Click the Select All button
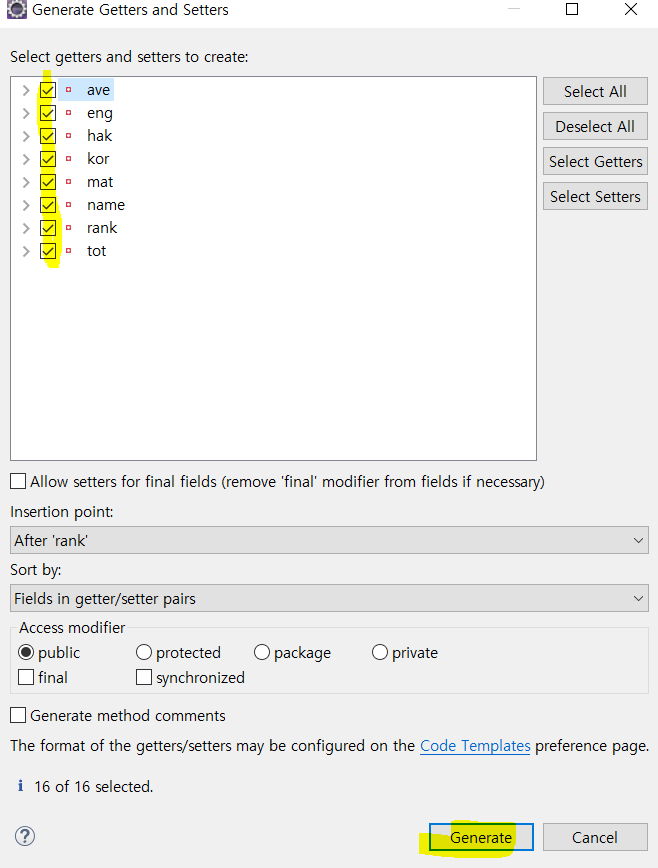Screen dimensions: 658x868 [595, 91]
